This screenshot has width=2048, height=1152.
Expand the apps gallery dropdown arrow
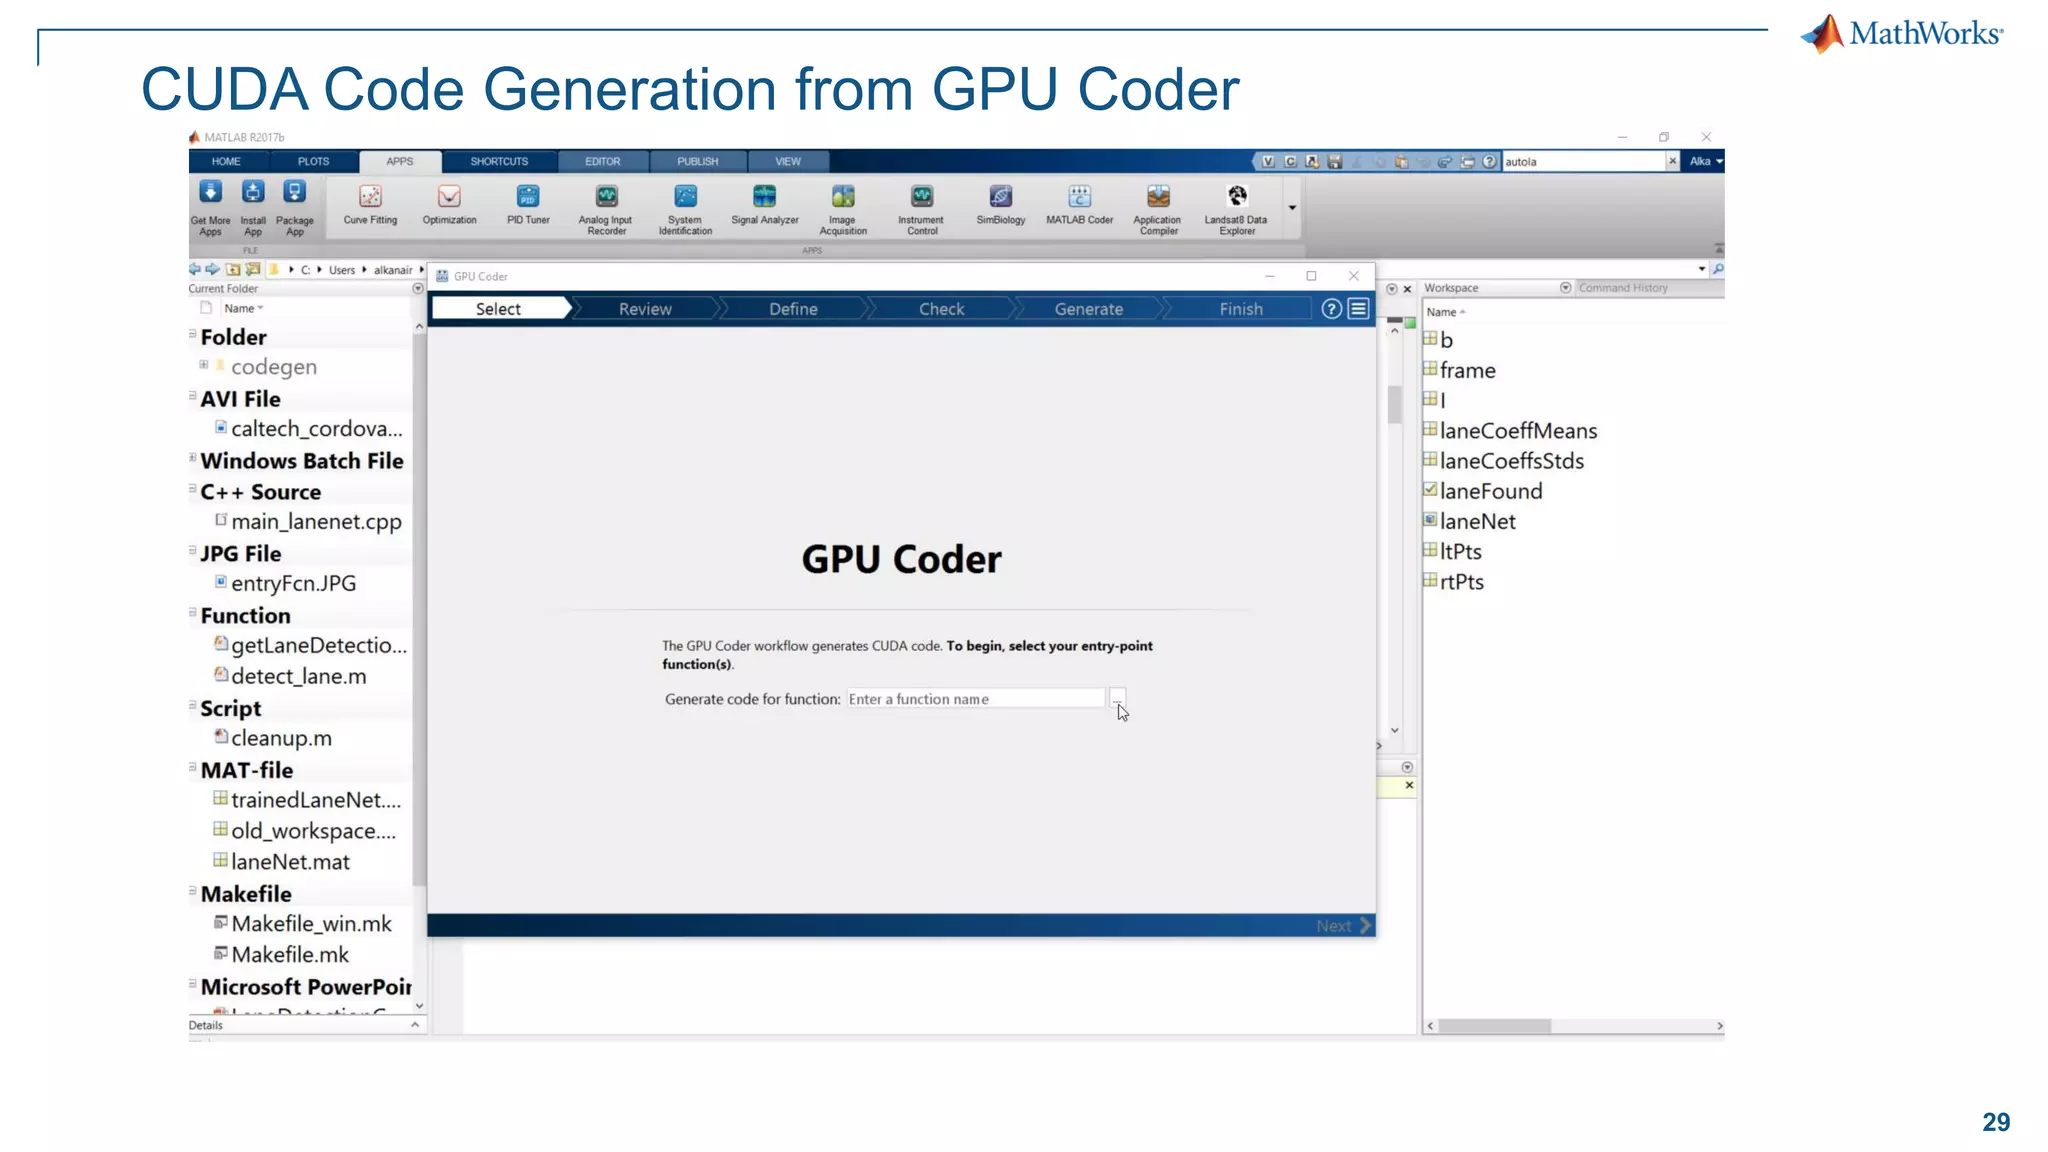[x=1292, y=208]
